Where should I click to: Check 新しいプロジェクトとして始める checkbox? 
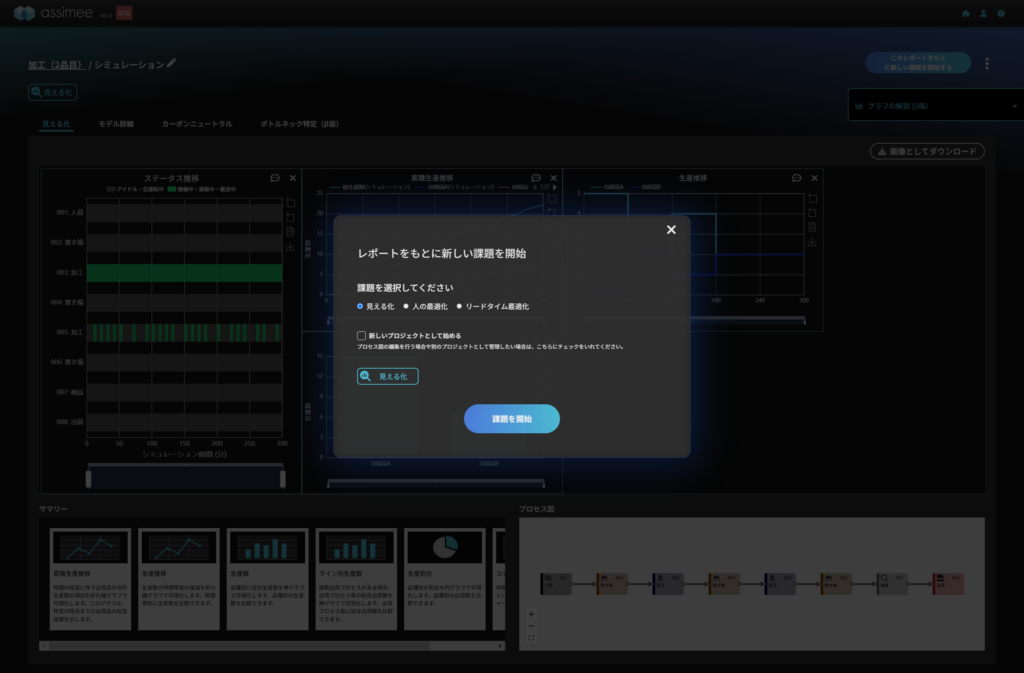click(x=362, y=336)
